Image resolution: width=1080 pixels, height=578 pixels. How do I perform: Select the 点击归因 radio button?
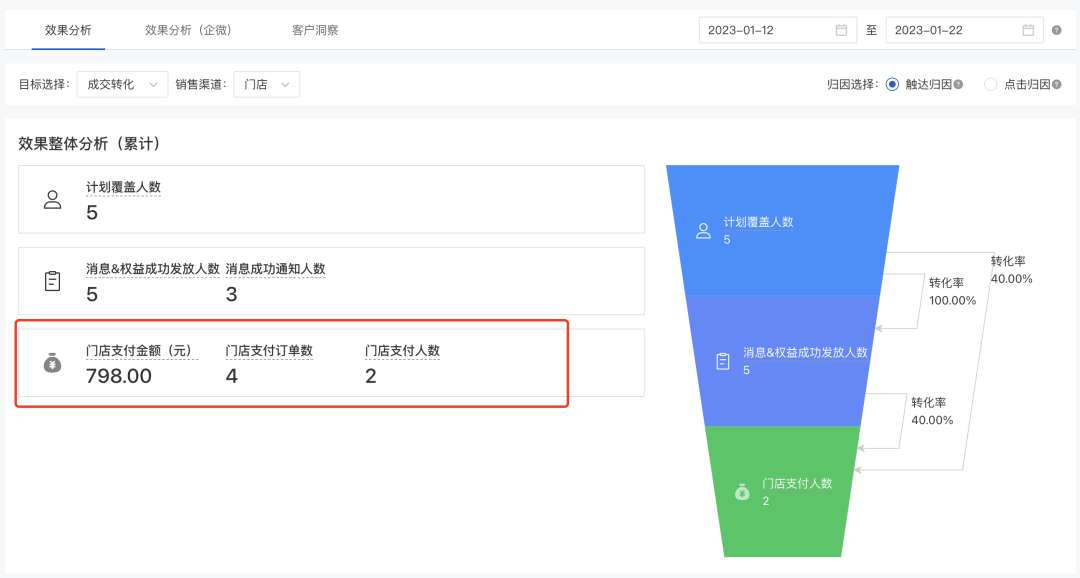click(x=991, y=85)
